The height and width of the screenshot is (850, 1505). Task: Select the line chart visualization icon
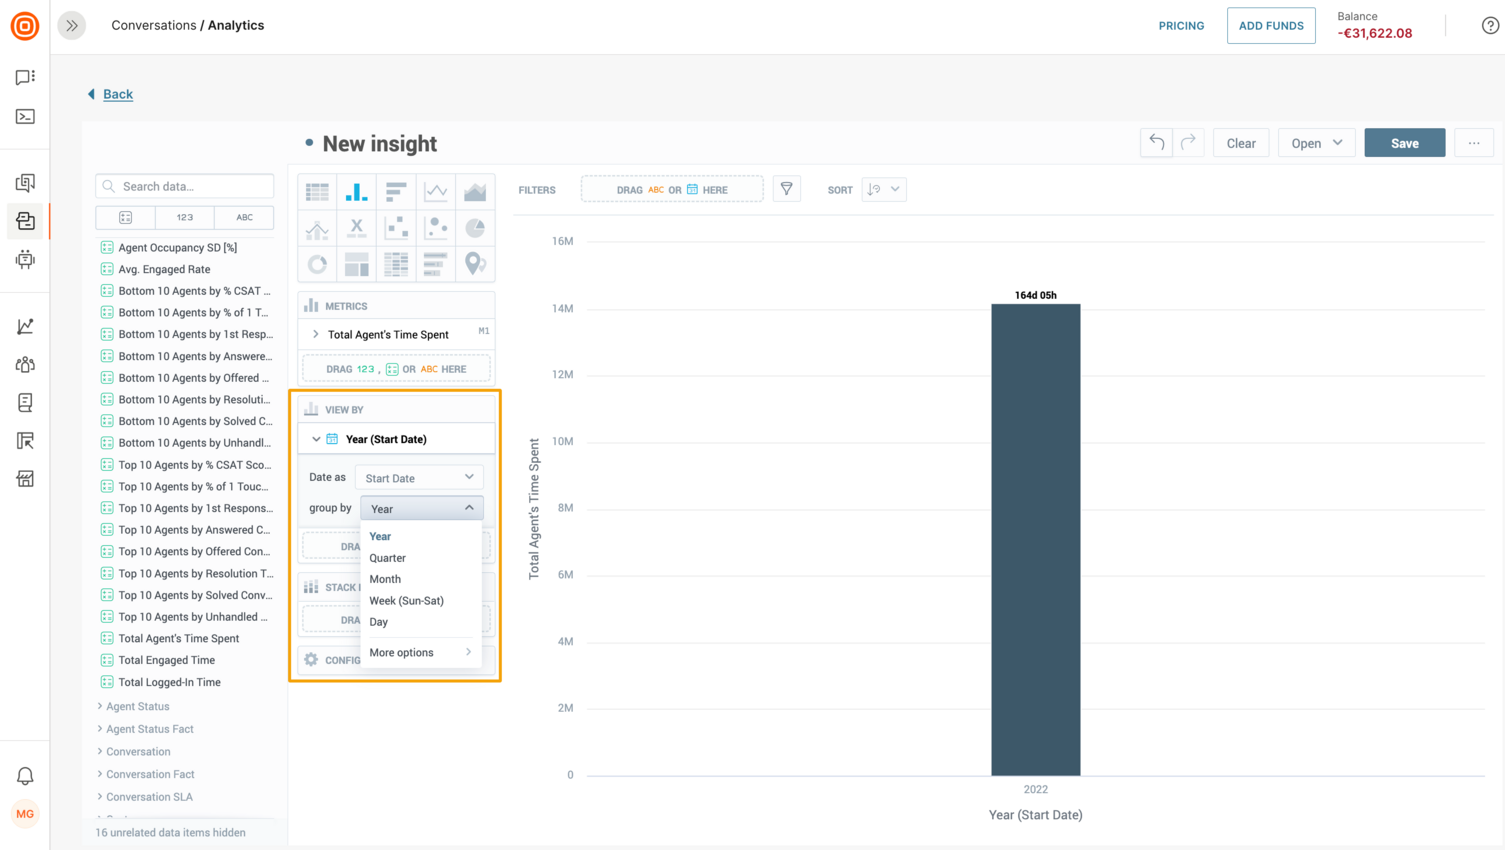tap(436, 192)
